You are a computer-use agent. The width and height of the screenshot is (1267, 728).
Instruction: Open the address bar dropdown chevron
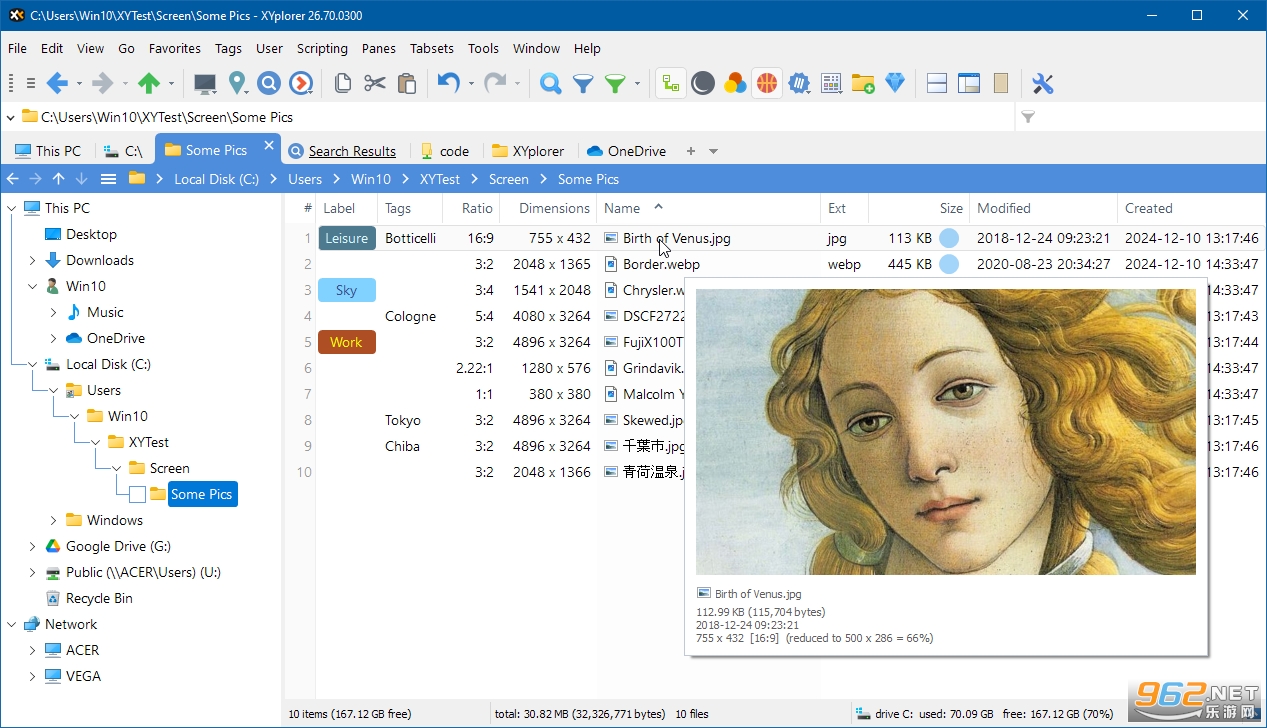10,117
